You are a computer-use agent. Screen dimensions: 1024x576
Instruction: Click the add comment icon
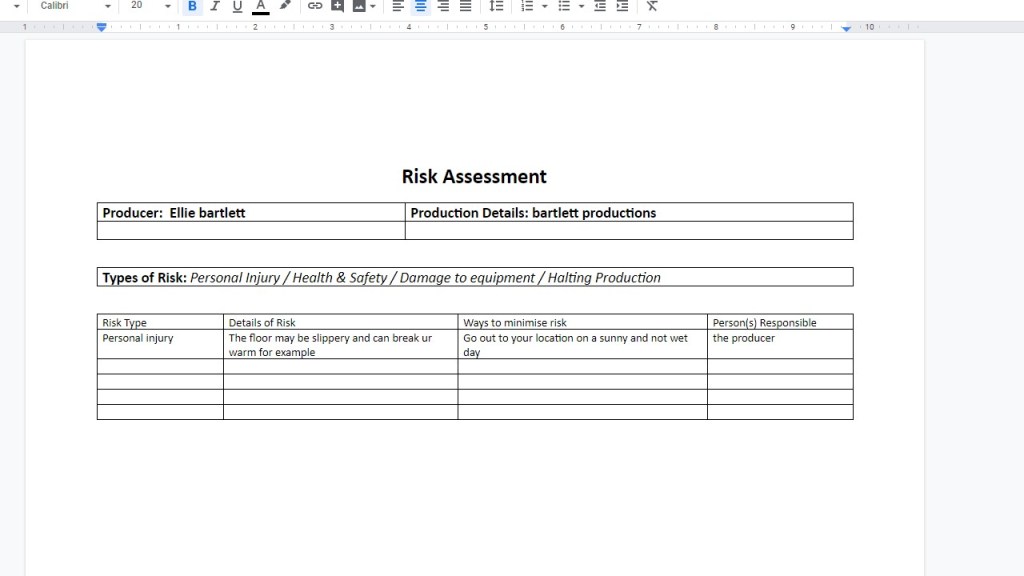tap(337, 6)
